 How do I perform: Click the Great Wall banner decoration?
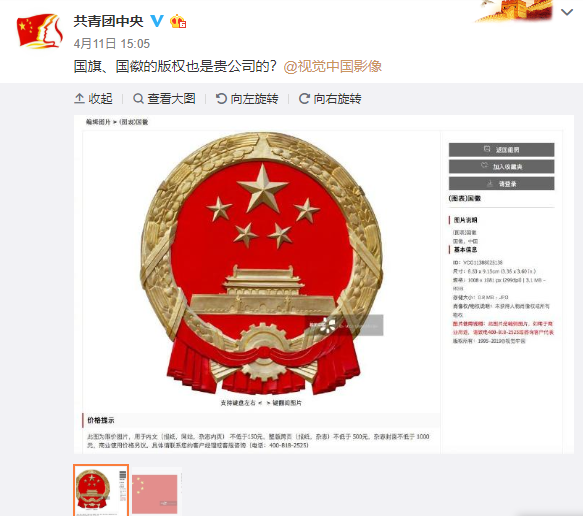(x=513, y=11)
